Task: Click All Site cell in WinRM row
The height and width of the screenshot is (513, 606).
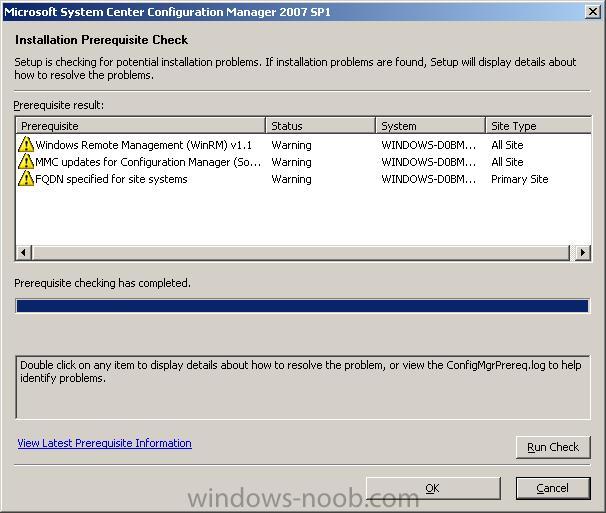Action: pos(507,145)
